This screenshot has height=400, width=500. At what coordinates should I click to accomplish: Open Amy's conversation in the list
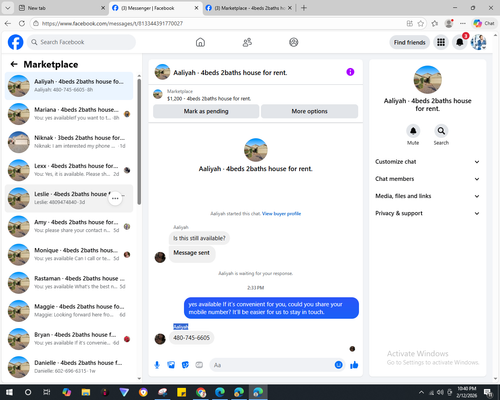(69, 226)
